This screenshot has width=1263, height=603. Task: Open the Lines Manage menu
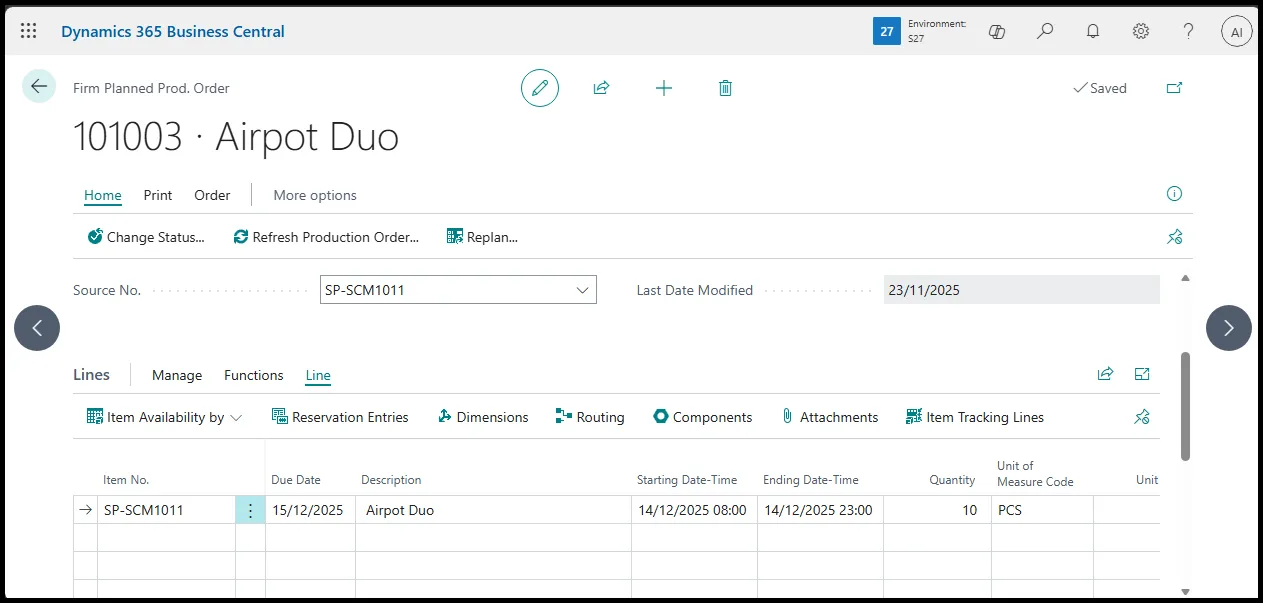click(x=177, y=375)
